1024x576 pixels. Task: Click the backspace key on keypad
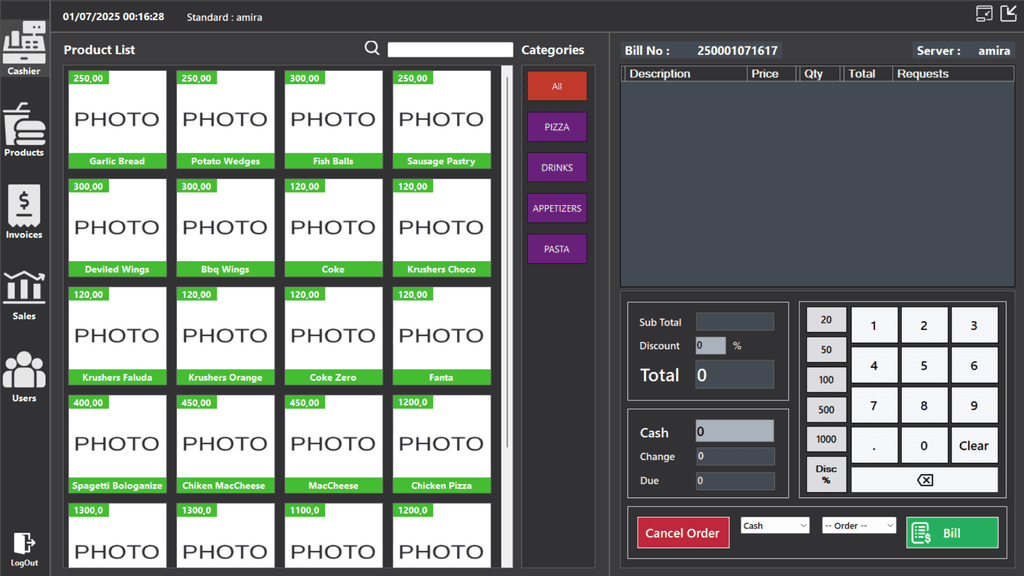point(925,480)
